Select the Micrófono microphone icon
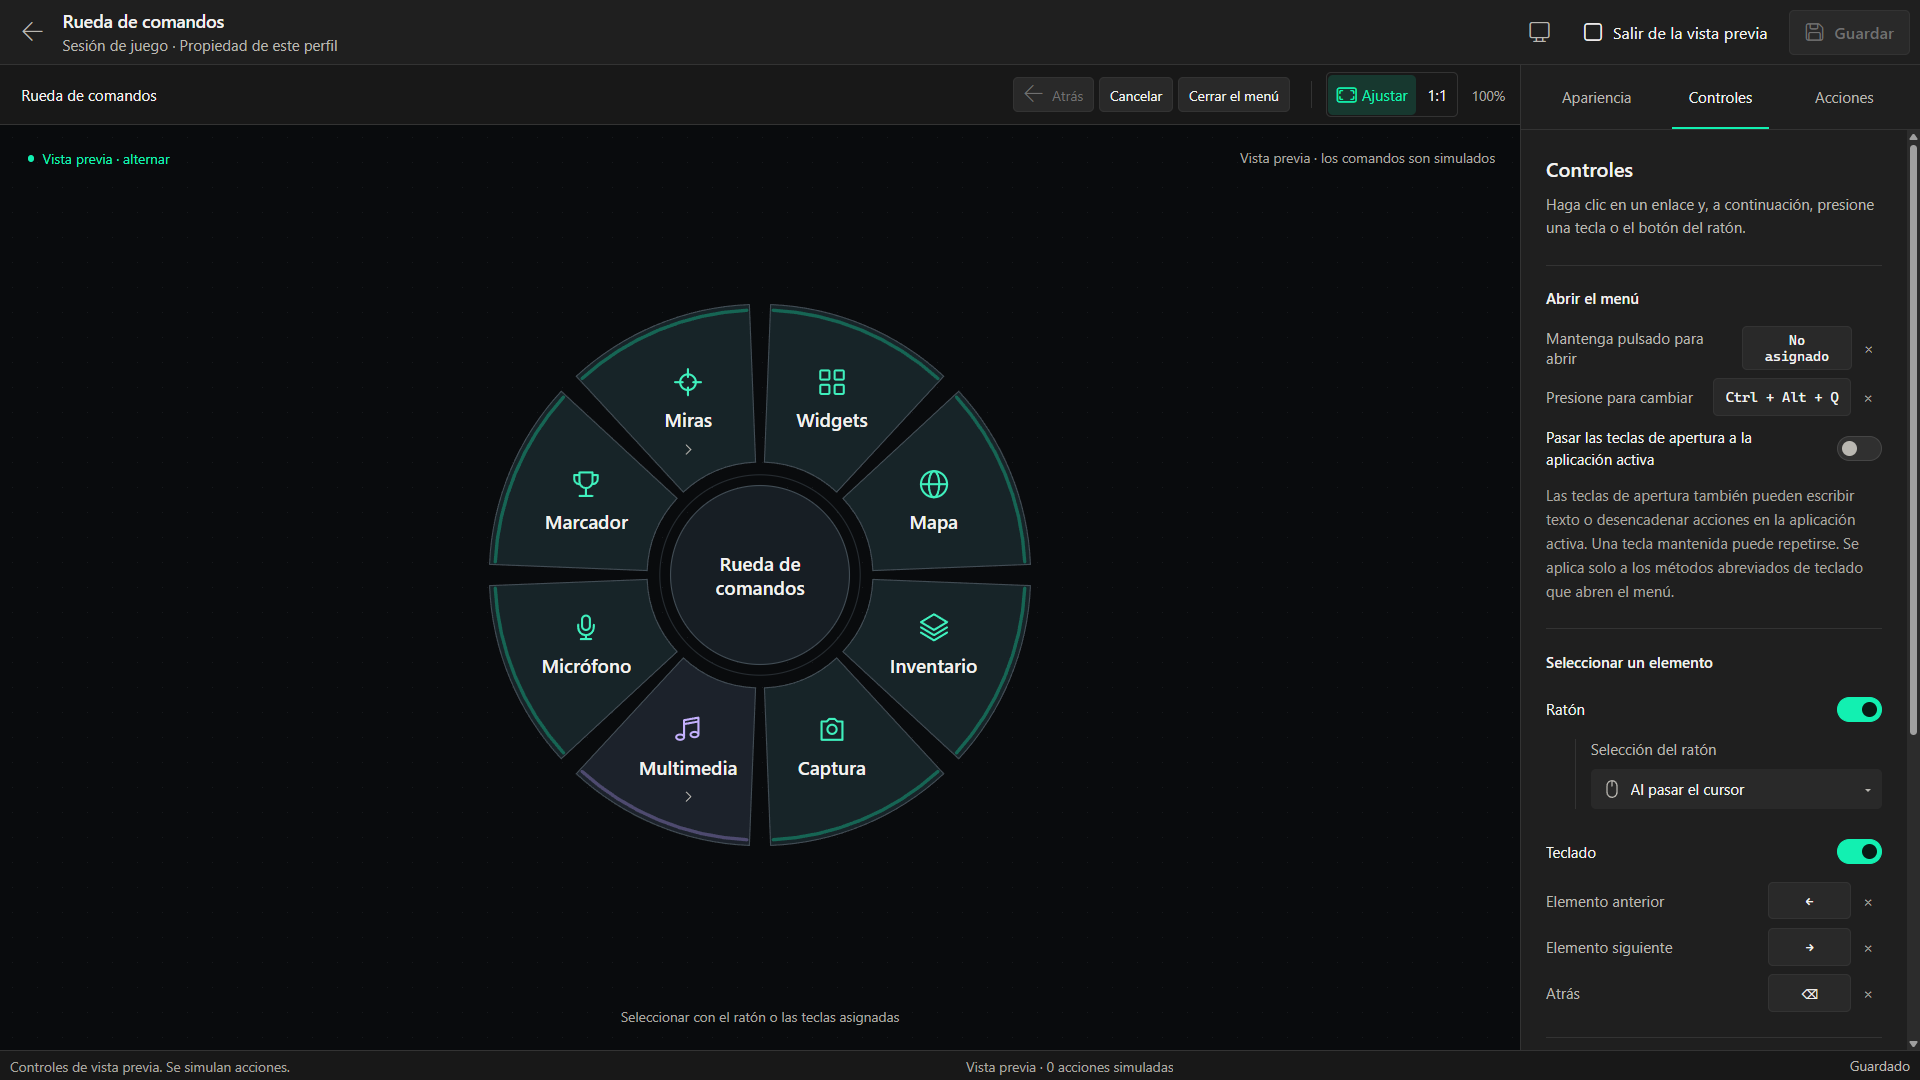Screen dimensions: 1920x1080 [586, 627]
